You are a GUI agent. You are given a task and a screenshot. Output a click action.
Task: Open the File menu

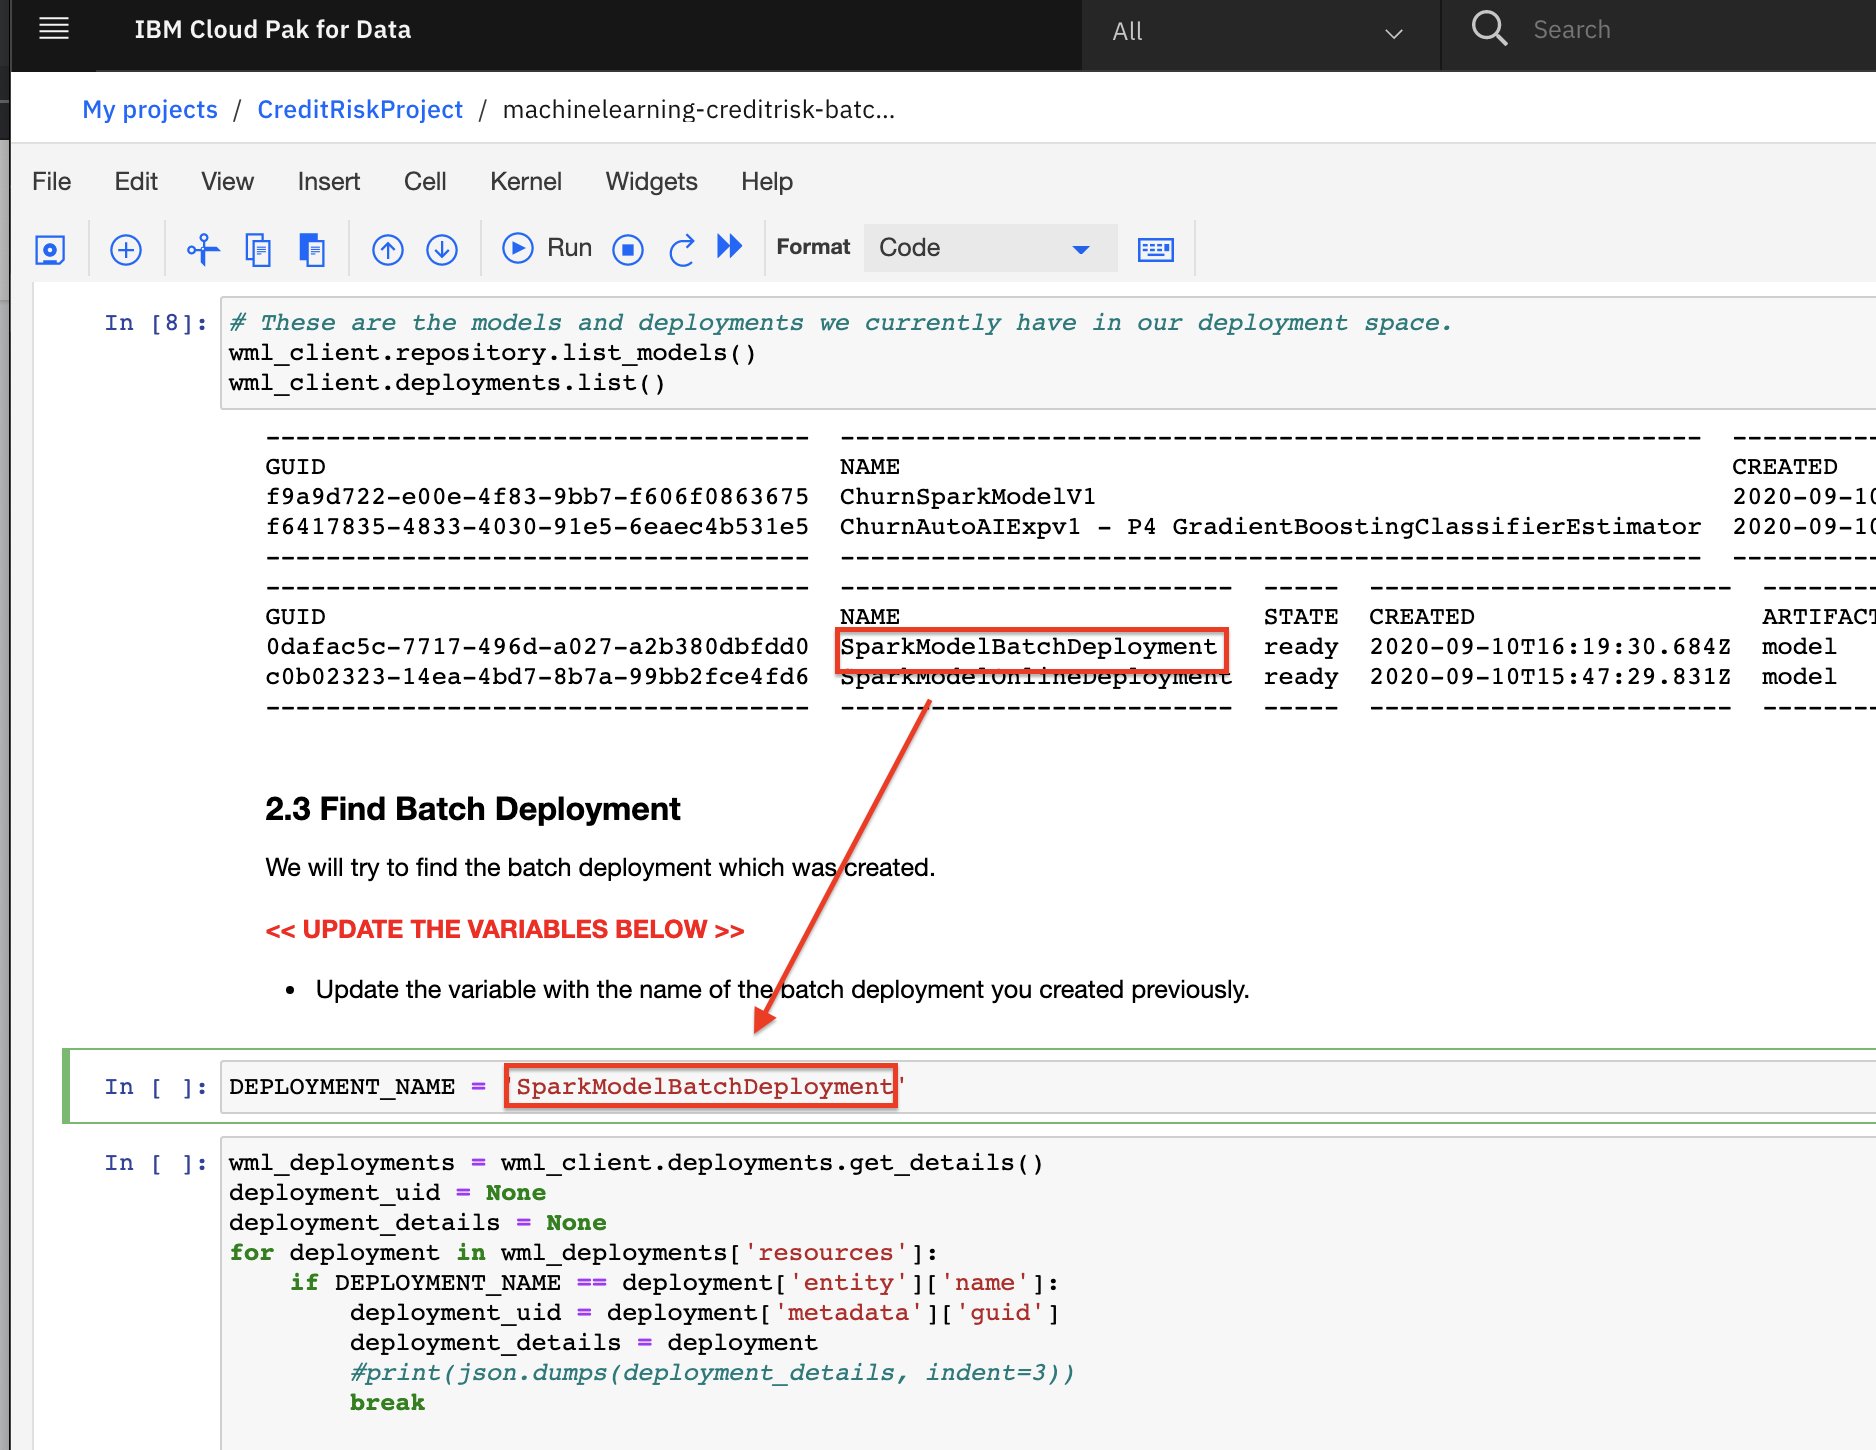coord(52,181)
